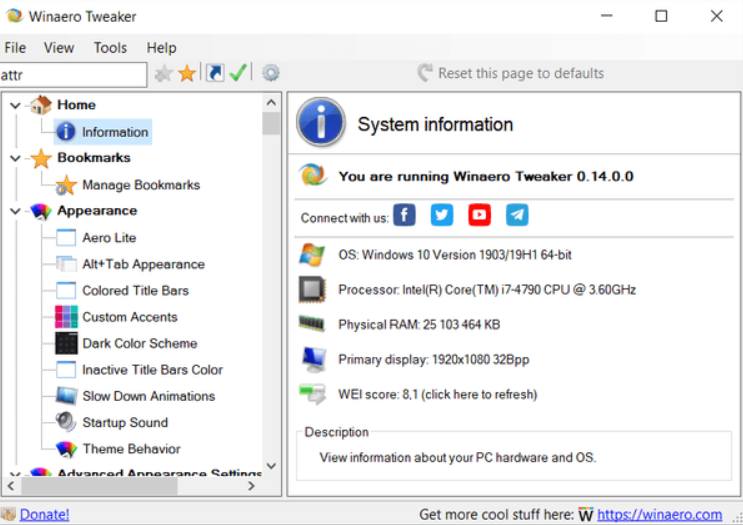Select the Alt+Tab Appearance label
The width and height of the screenshot is (743, 525).
coord(144,264)
